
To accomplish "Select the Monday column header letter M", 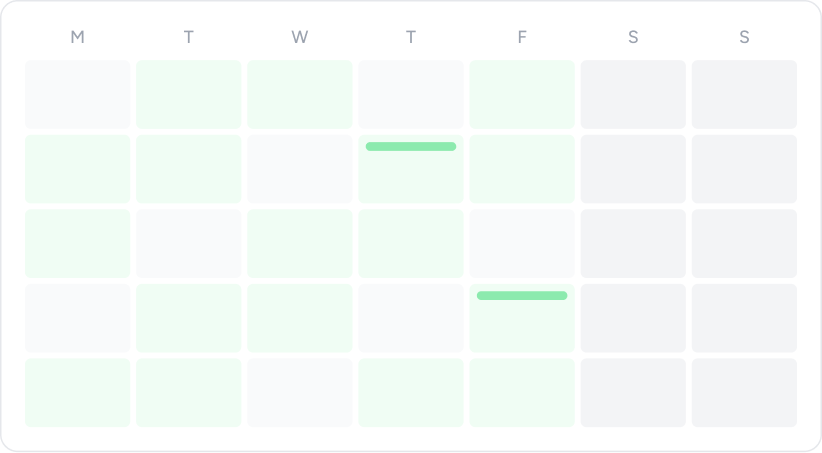I will (x=78, y=37).
